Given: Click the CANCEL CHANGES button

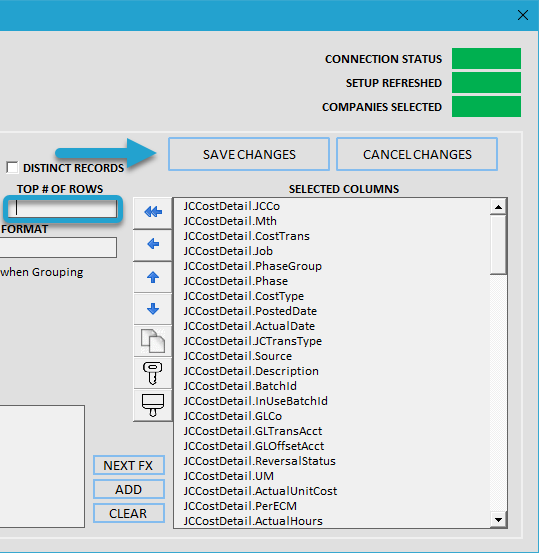Looking at the screenshot, I should [x=417, y=154].
